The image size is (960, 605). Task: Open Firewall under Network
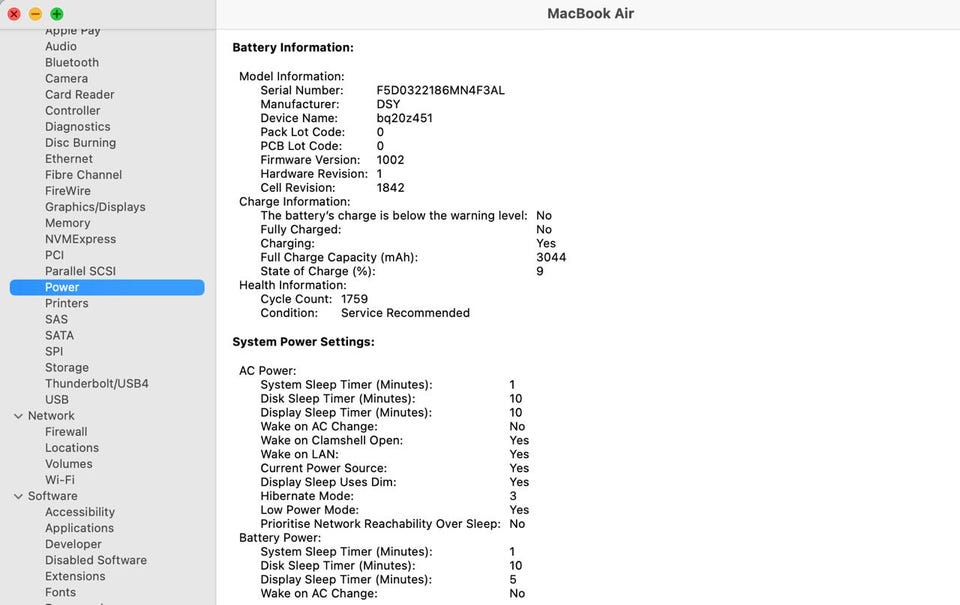click(x=66, y=432)
